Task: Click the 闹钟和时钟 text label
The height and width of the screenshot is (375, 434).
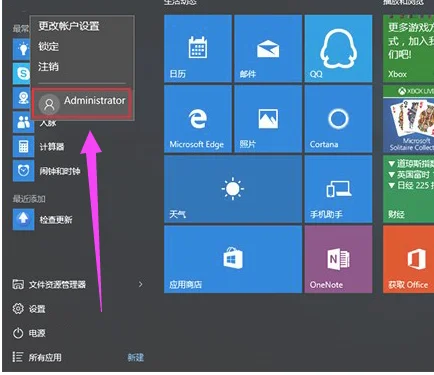Action: point(60,171)
